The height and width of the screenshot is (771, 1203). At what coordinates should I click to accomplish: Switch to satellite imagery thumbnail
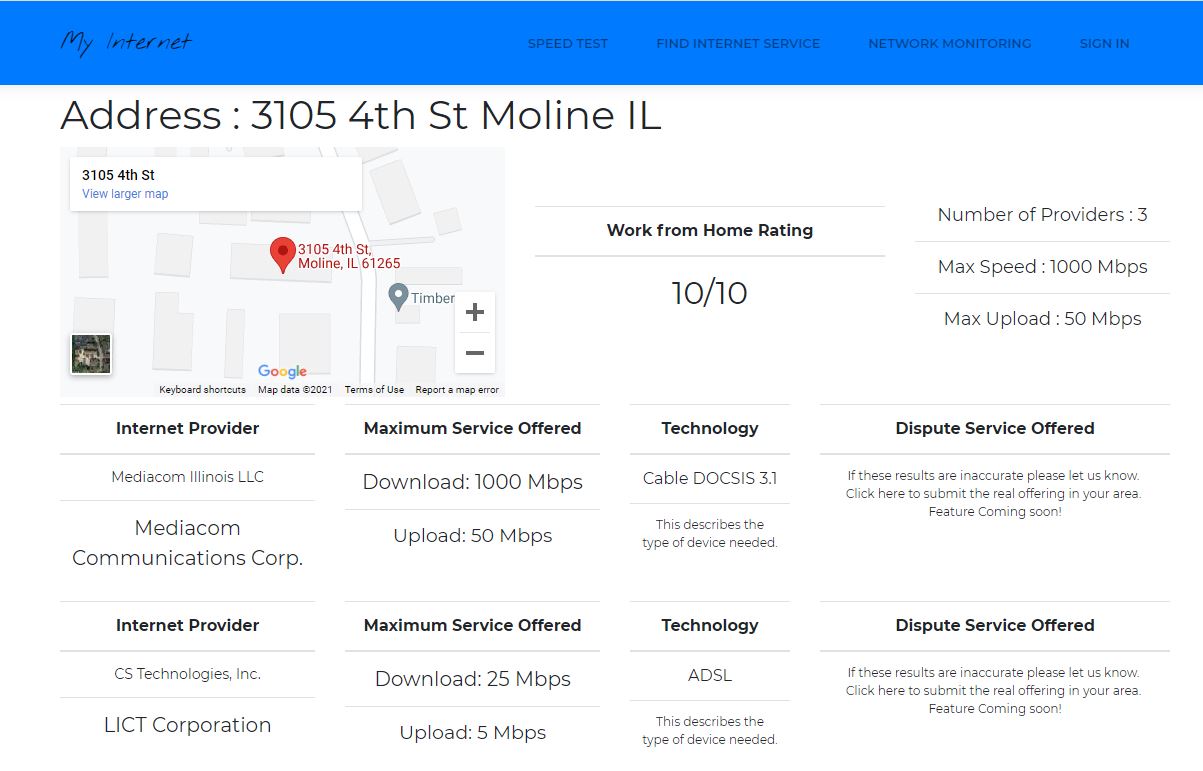(91, 354)
